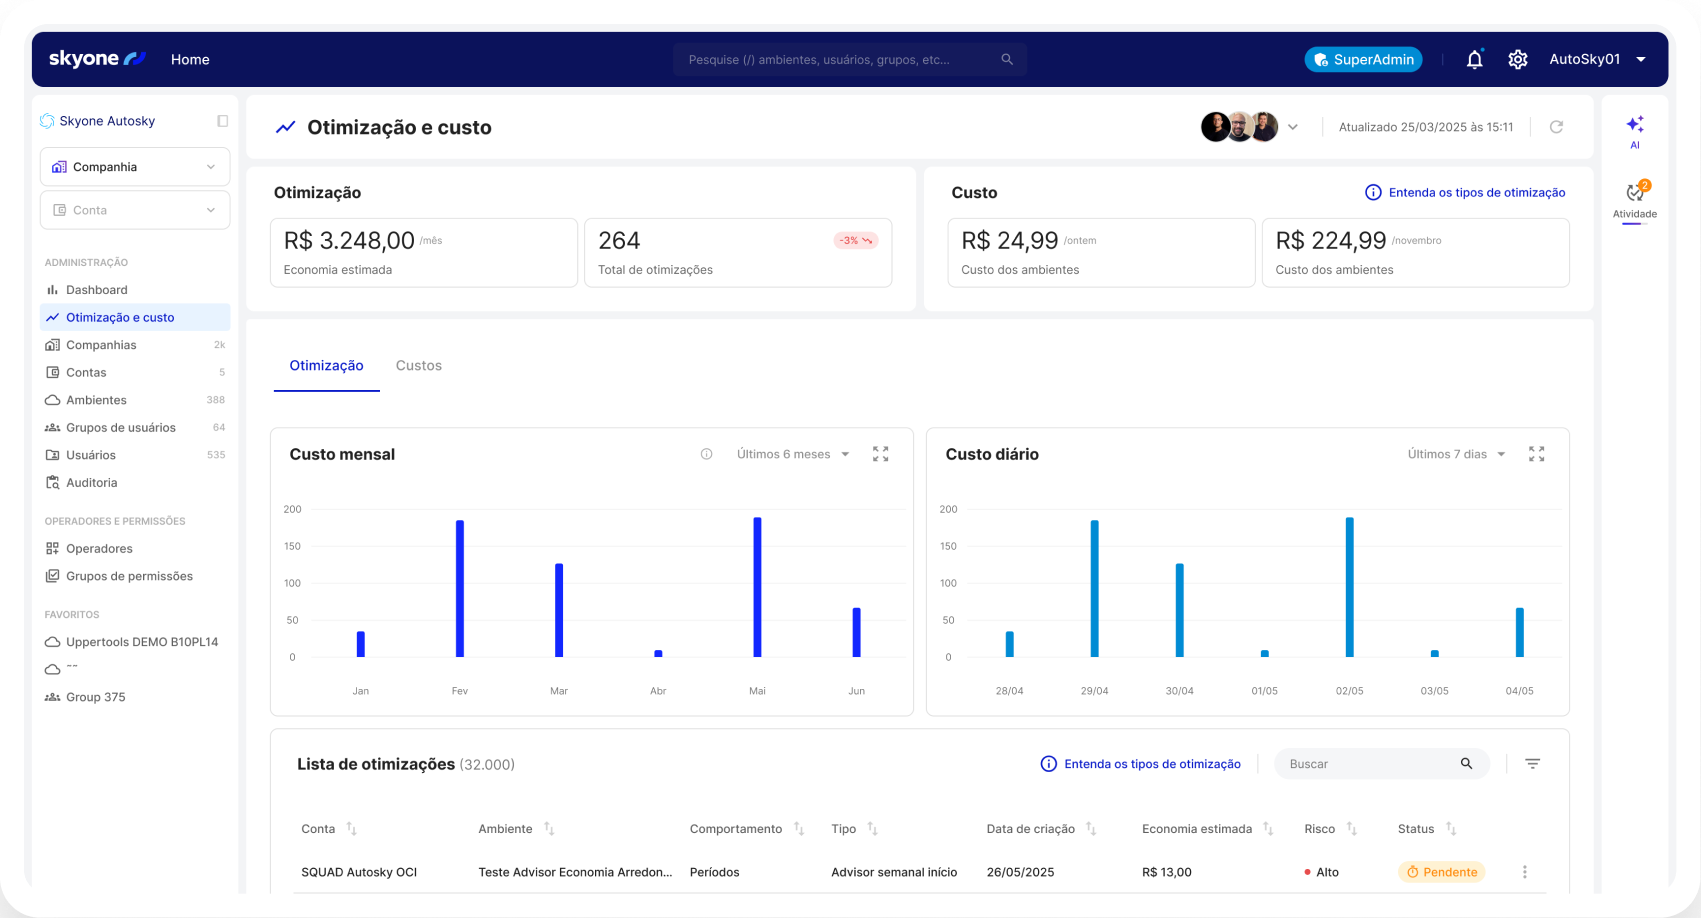The height and width of the screenshot is (918, 1701).
Task: Open the Companhia dropdown
Action: tap(135, 167)
